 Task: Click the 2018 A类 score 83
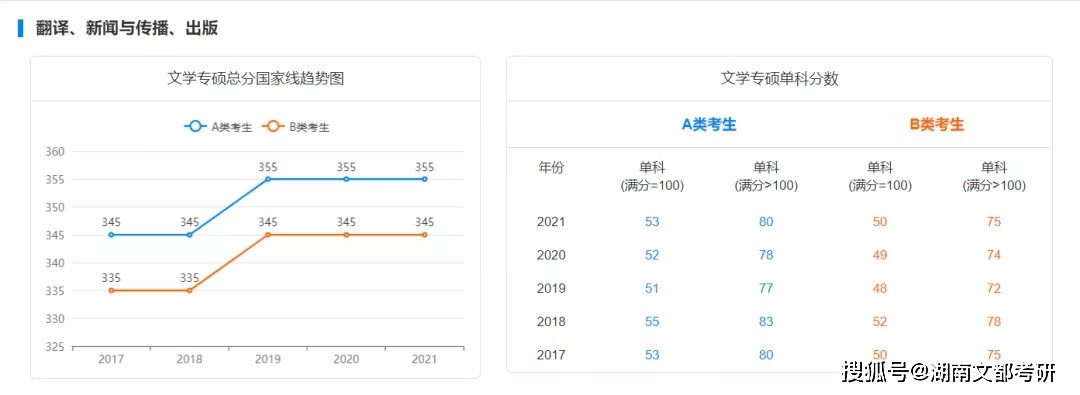766,322
